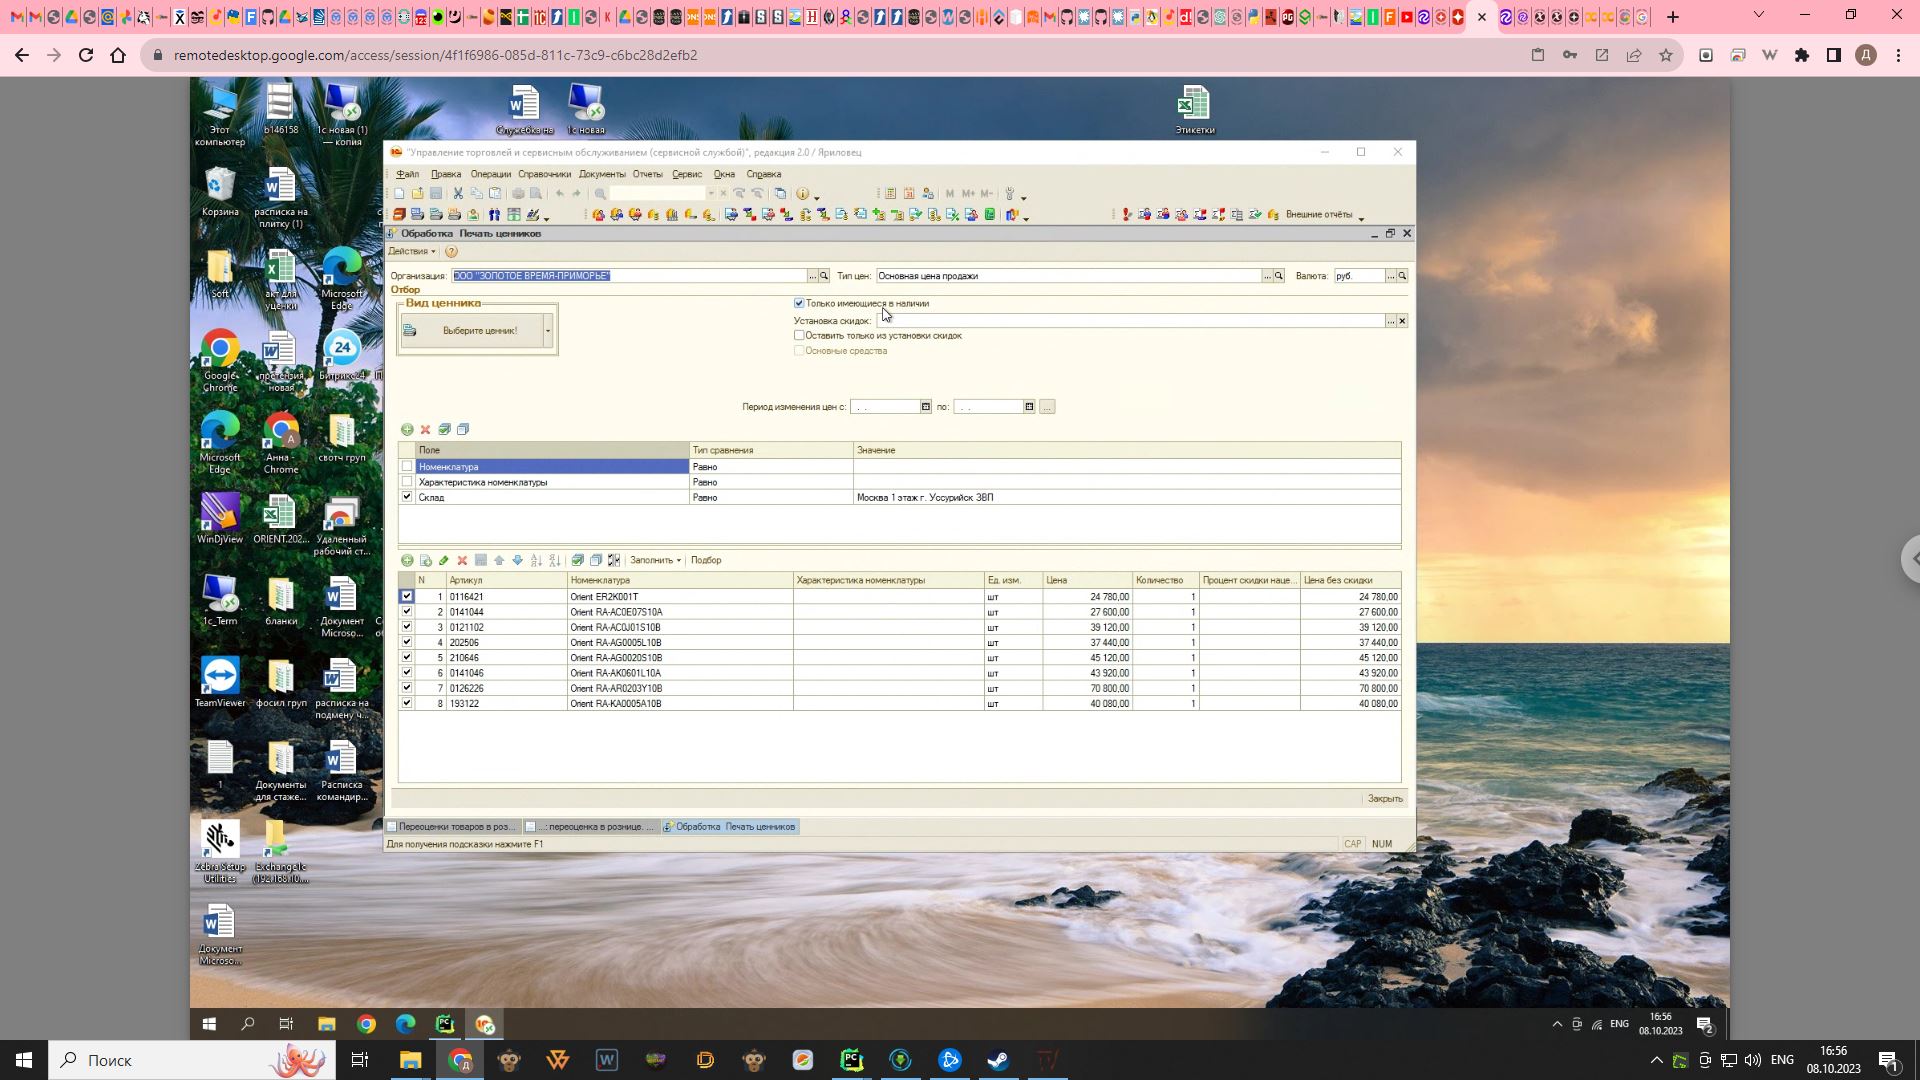Open the calendar picker for price period start date

[926, 407]
